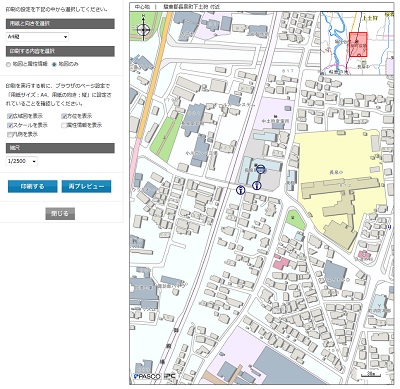Uncheck the 方位を表示 checkbox
Image resolution: width=400 pixels, height=389 pixels.
click(x=64, y=116)
